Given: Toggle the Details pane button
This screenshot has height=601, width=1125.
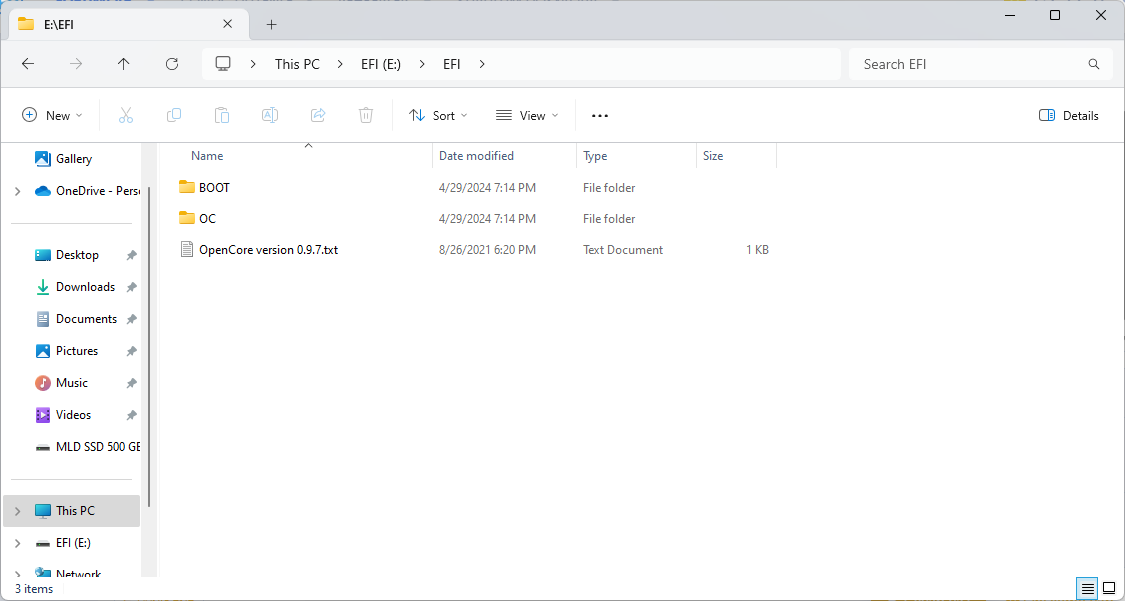Looking at the screenshot, I should (1069, 116).
